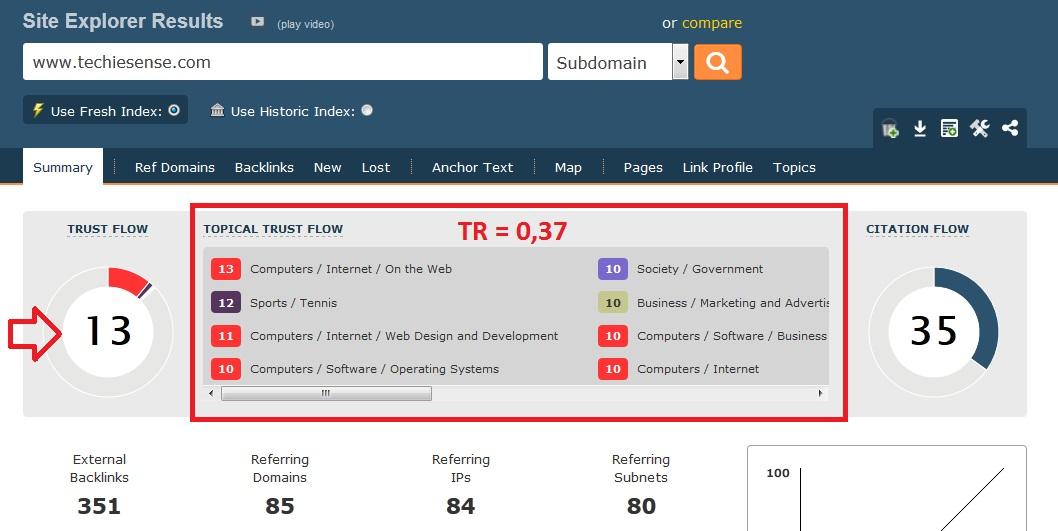Click the URL search input field
1058x531 pixels.
[282, 62]
